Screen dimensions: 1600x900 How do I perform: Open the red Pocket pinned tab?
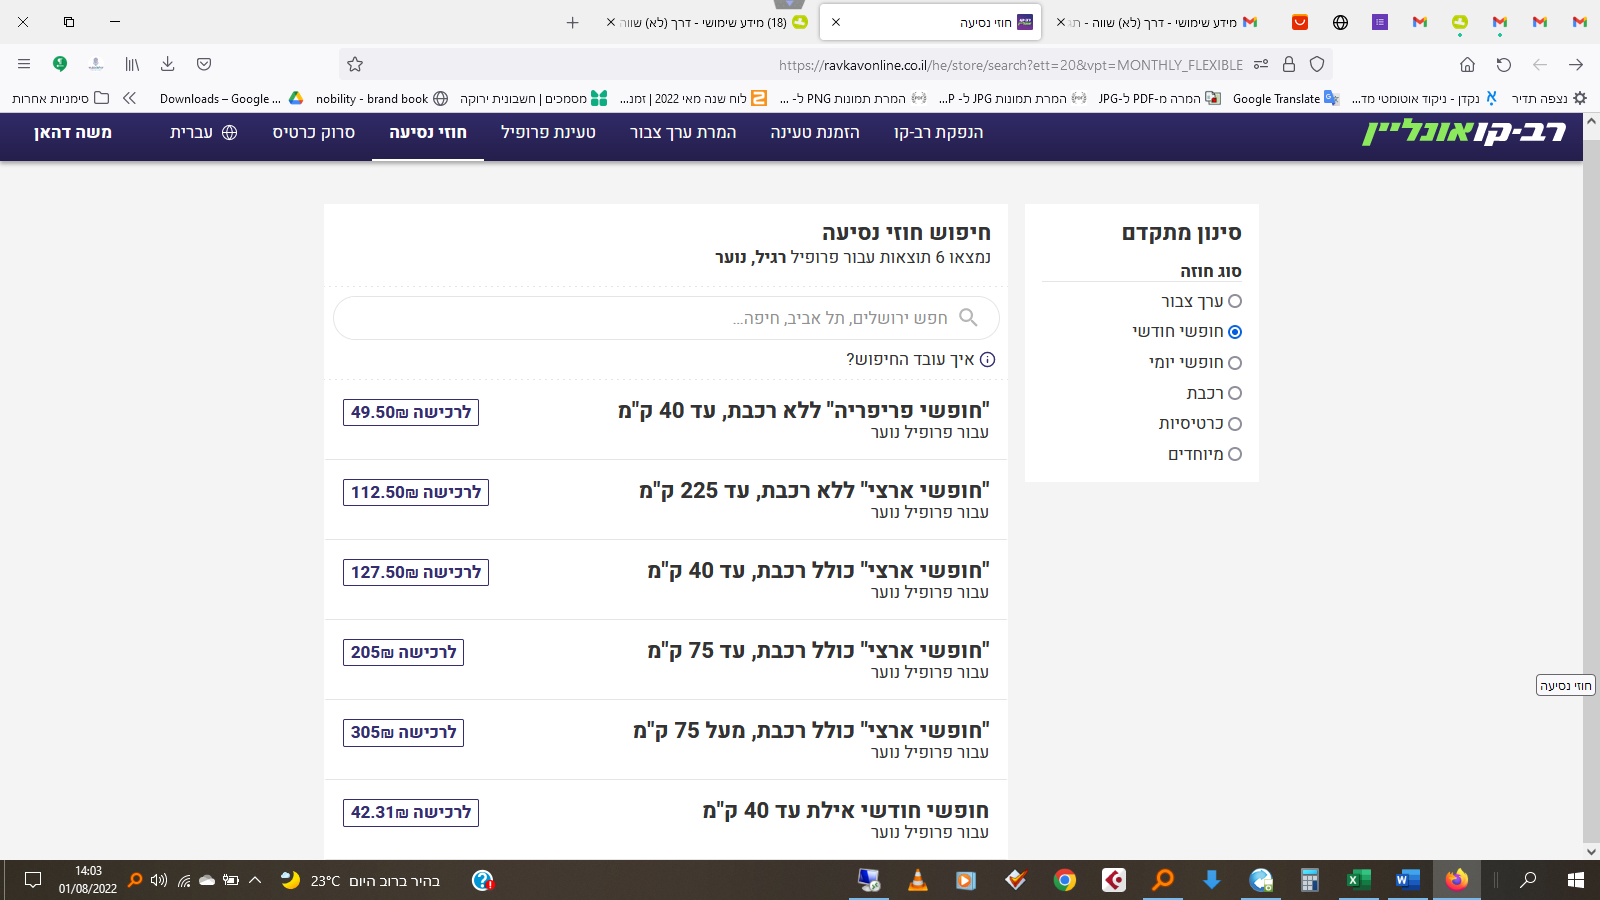coord(1300,22)
